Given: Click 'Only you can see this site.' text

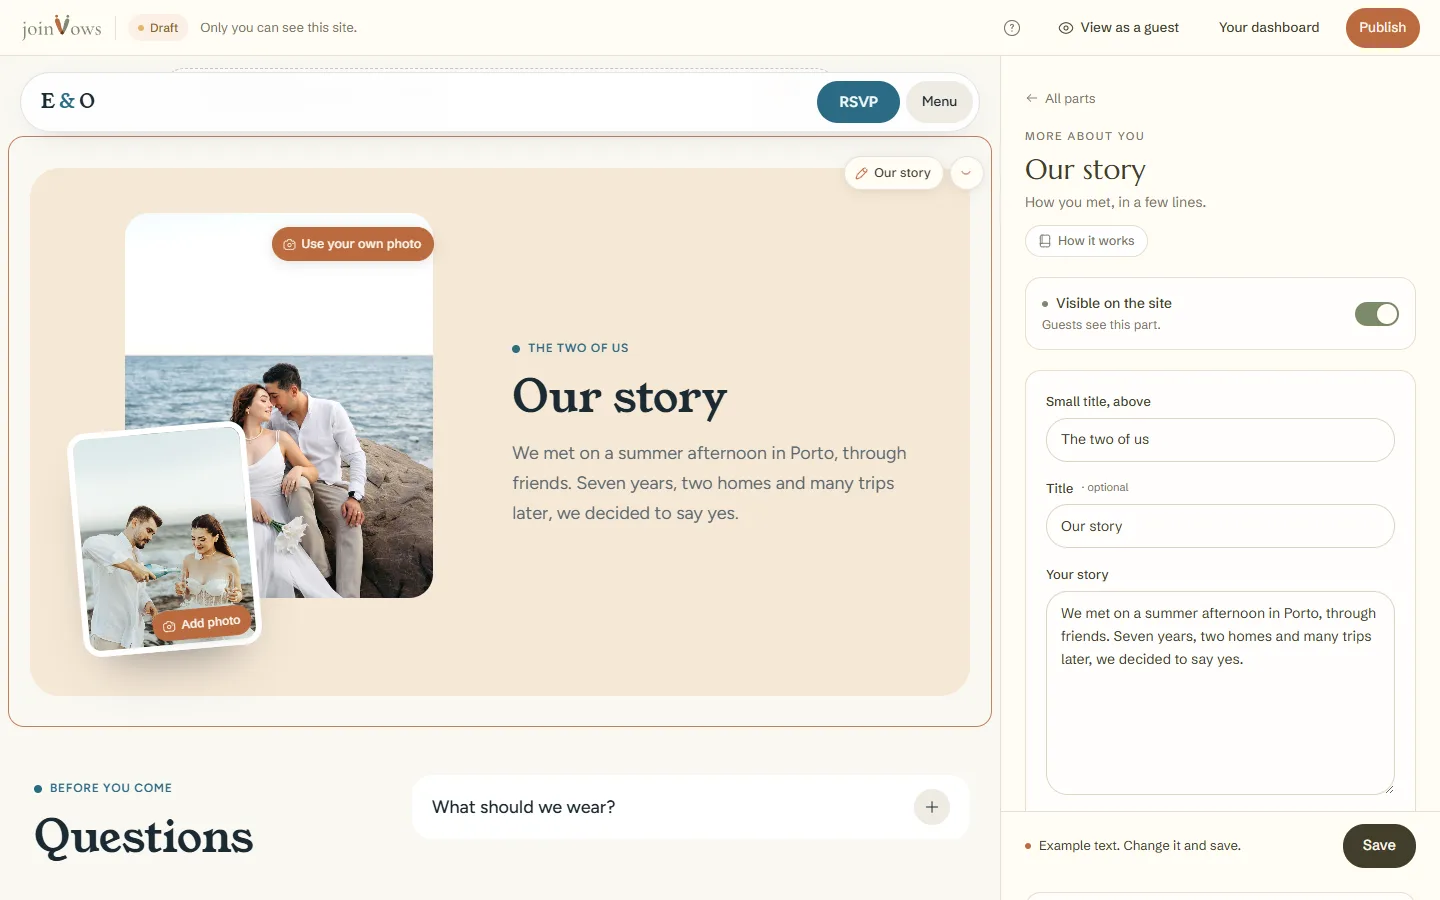Looking at the screenshot, I should pos(278,28).
